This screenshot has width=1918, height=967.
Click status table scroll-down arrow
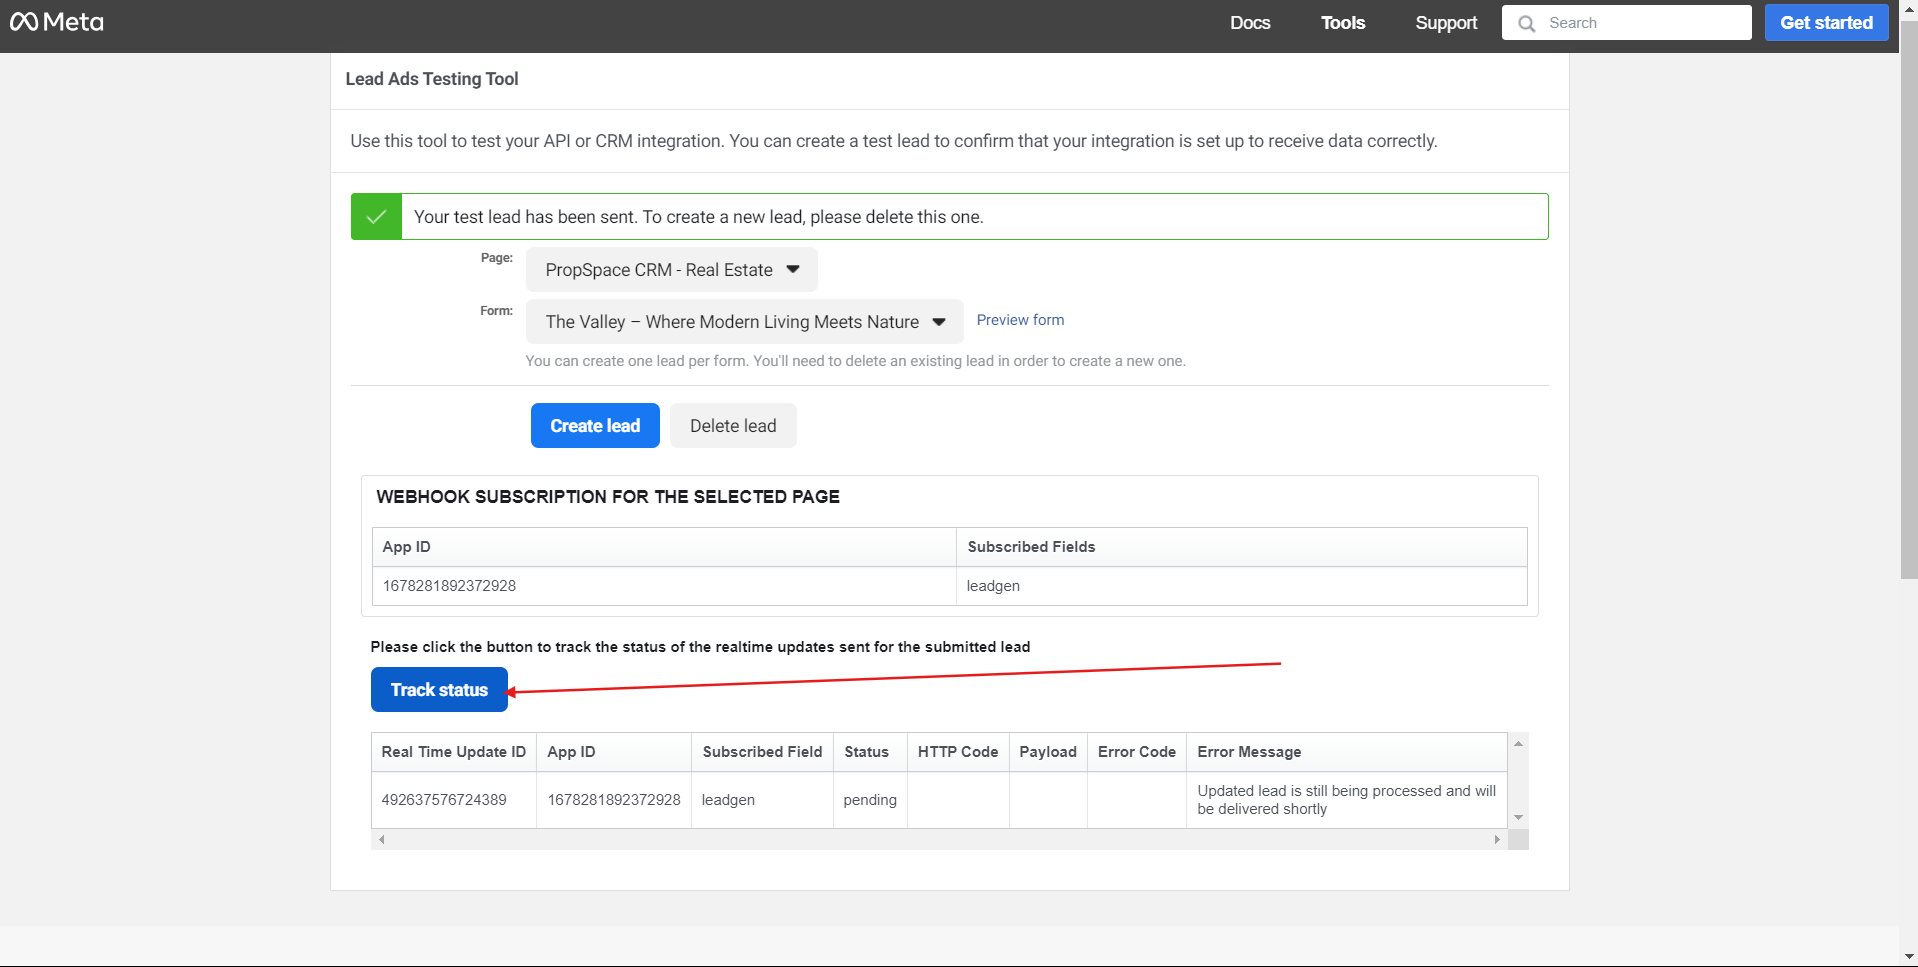point(1518,818)
